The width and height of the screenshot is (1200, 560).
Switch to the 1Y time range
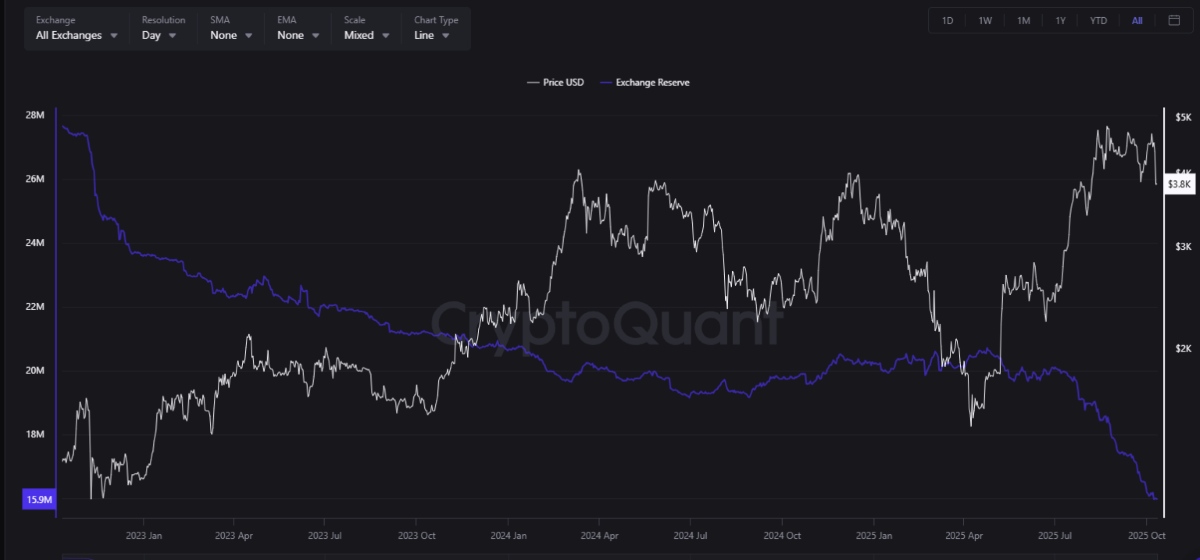(1060, 20)
